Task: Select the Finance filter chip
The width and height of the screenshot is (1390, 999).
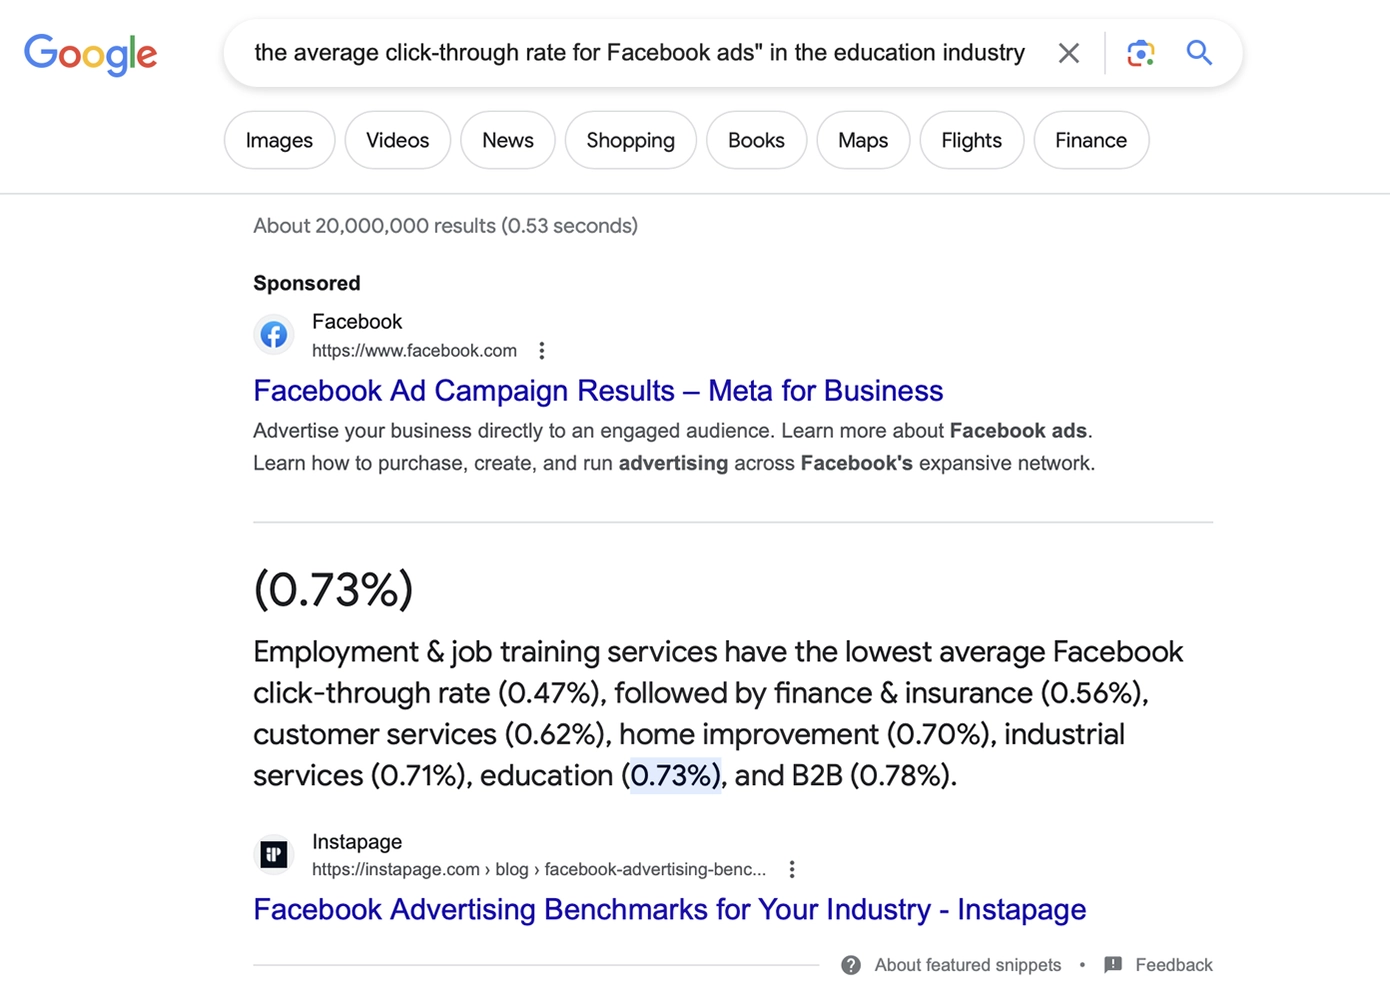Action: click(1091, 140)
